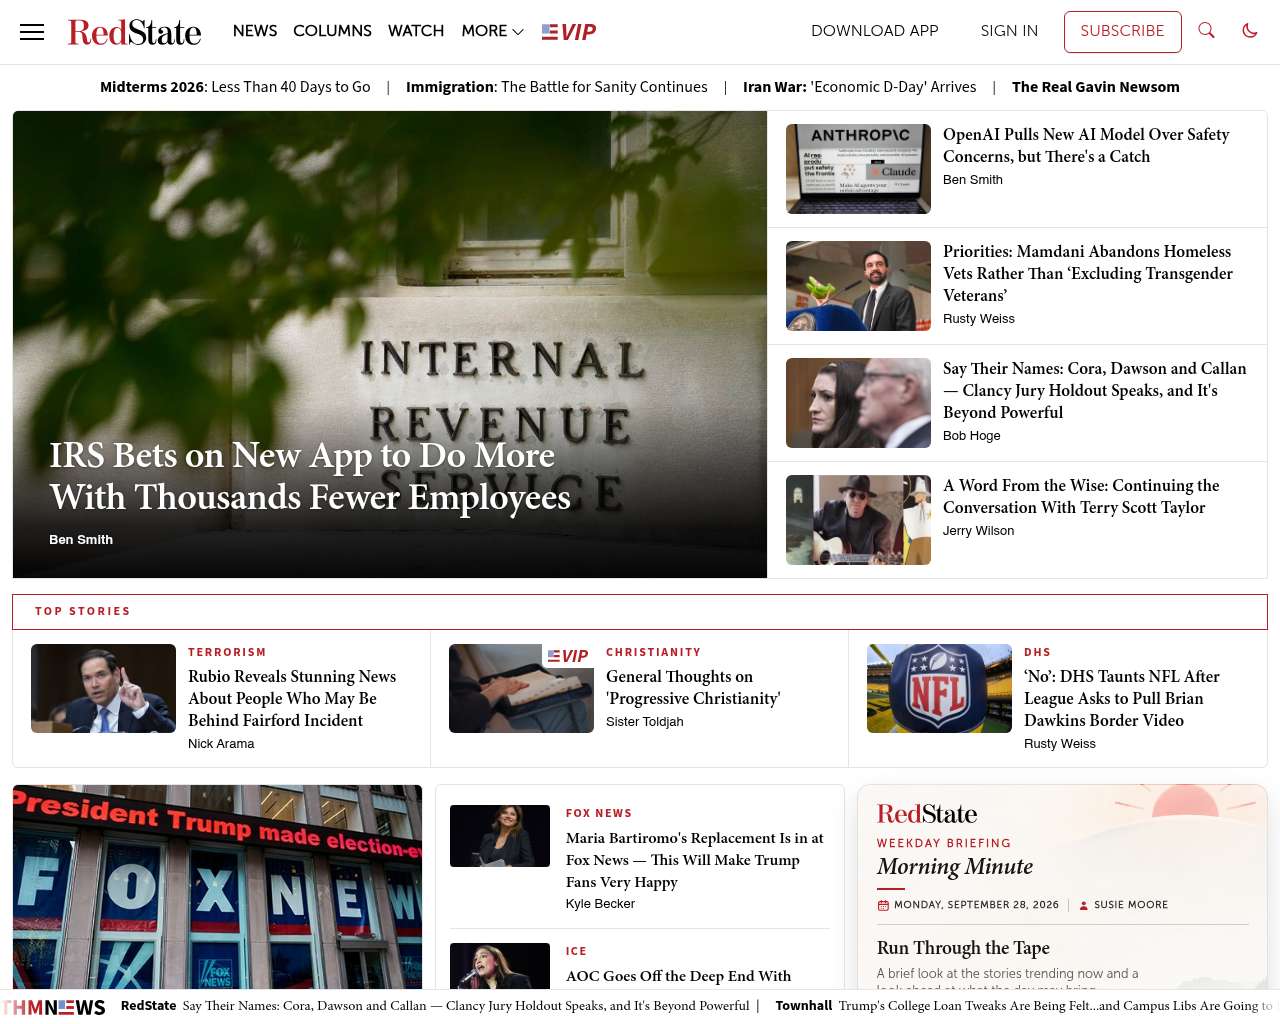The height and width of the screenshot is (1024, 1280).
Task: Expand the MORE dropdown menu
Action: click(x=493, y=31)
